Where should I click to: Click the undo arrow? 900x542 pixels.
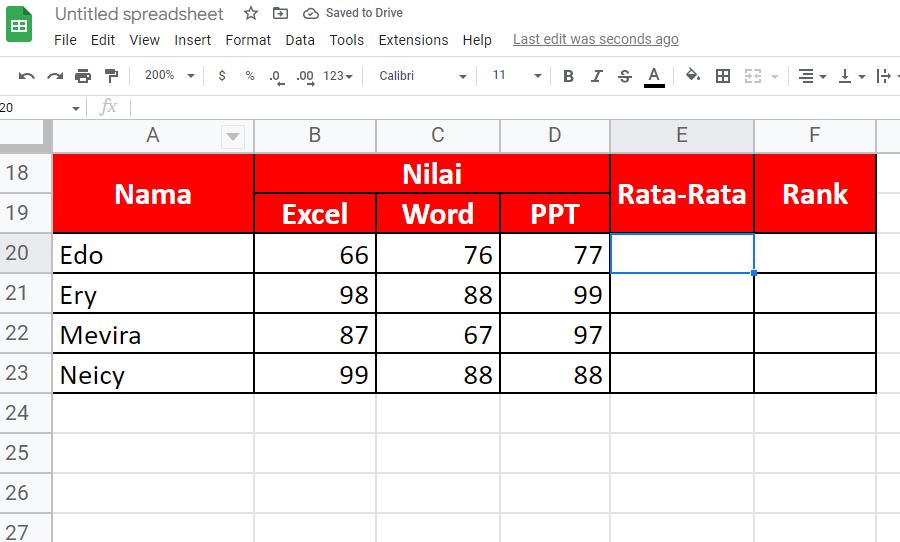click(x=26, y=76)
